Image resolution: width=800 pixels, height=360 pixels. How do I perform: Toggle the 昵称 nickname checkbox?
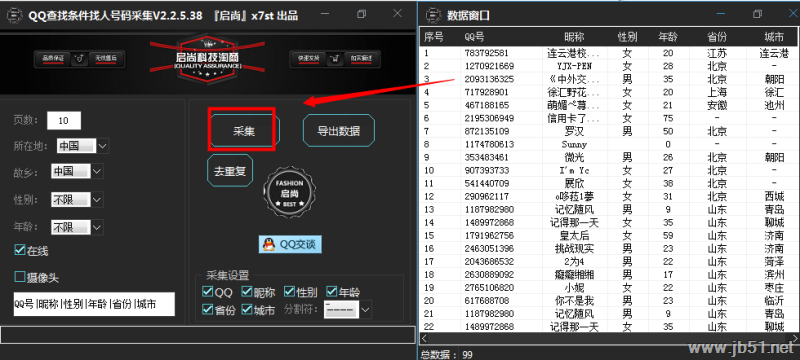[x=247, y=292]
